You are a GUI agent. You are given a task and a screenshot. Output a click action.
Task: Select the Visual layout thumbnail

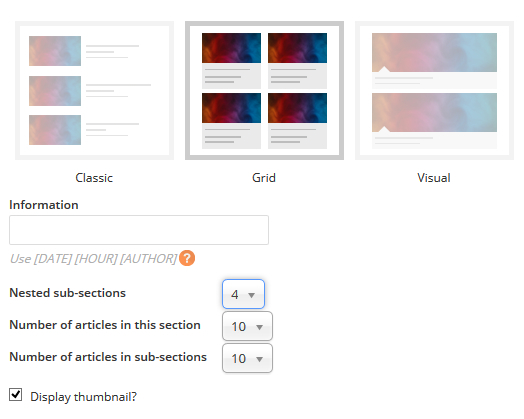pyautogui.click(x=434, y=91)
